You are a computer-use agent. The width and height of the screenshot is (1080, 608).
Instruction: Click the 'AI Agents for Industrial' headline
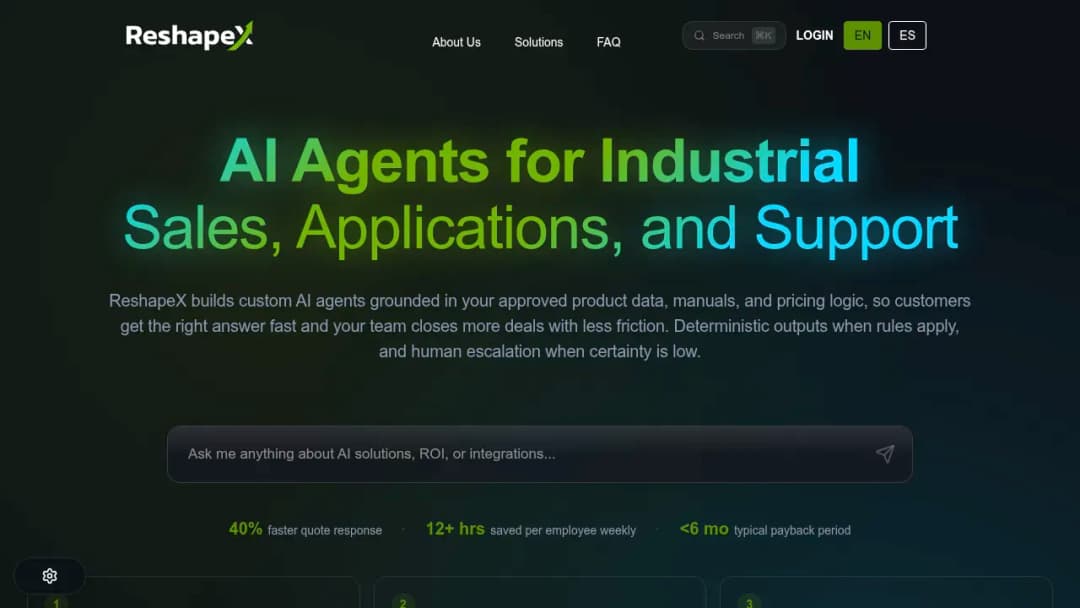(539, 161)
